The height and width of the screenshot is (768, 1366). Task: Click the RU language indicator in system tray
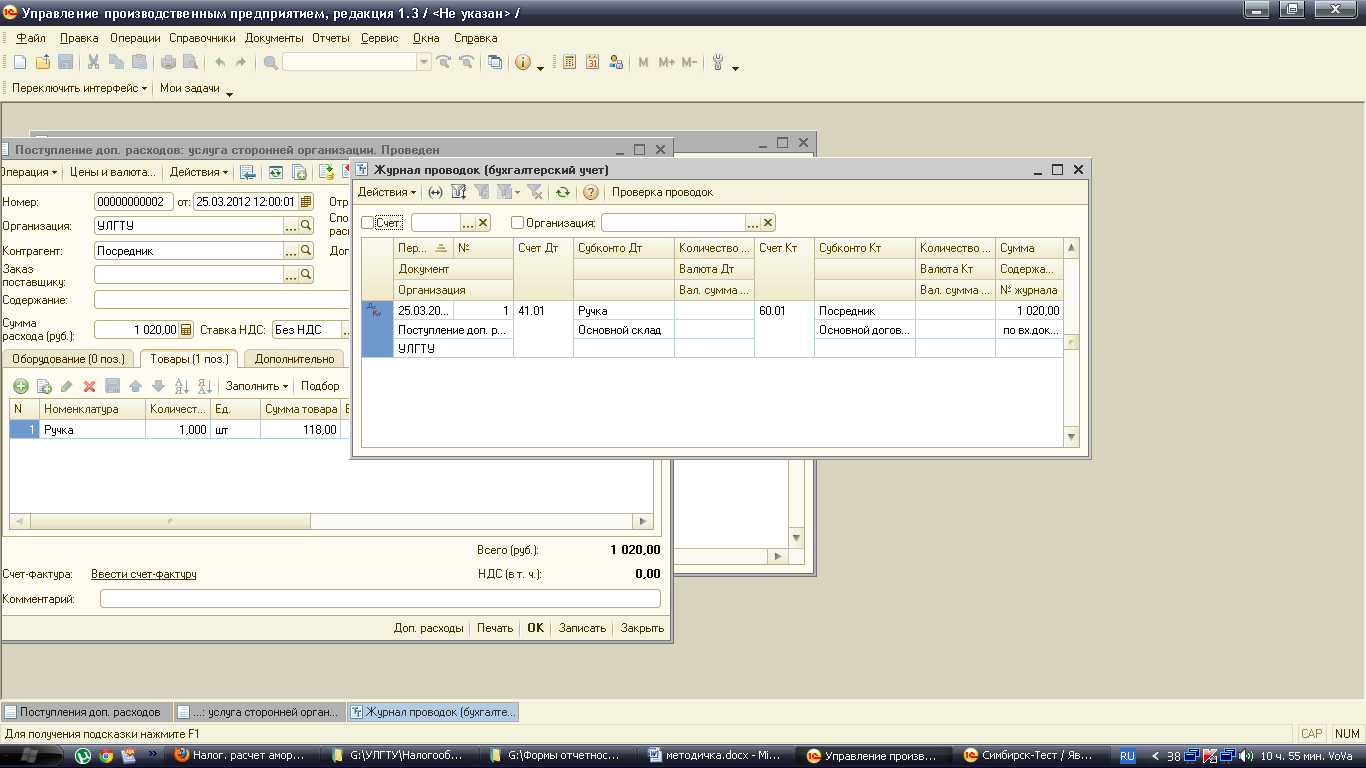[1127, 756]
